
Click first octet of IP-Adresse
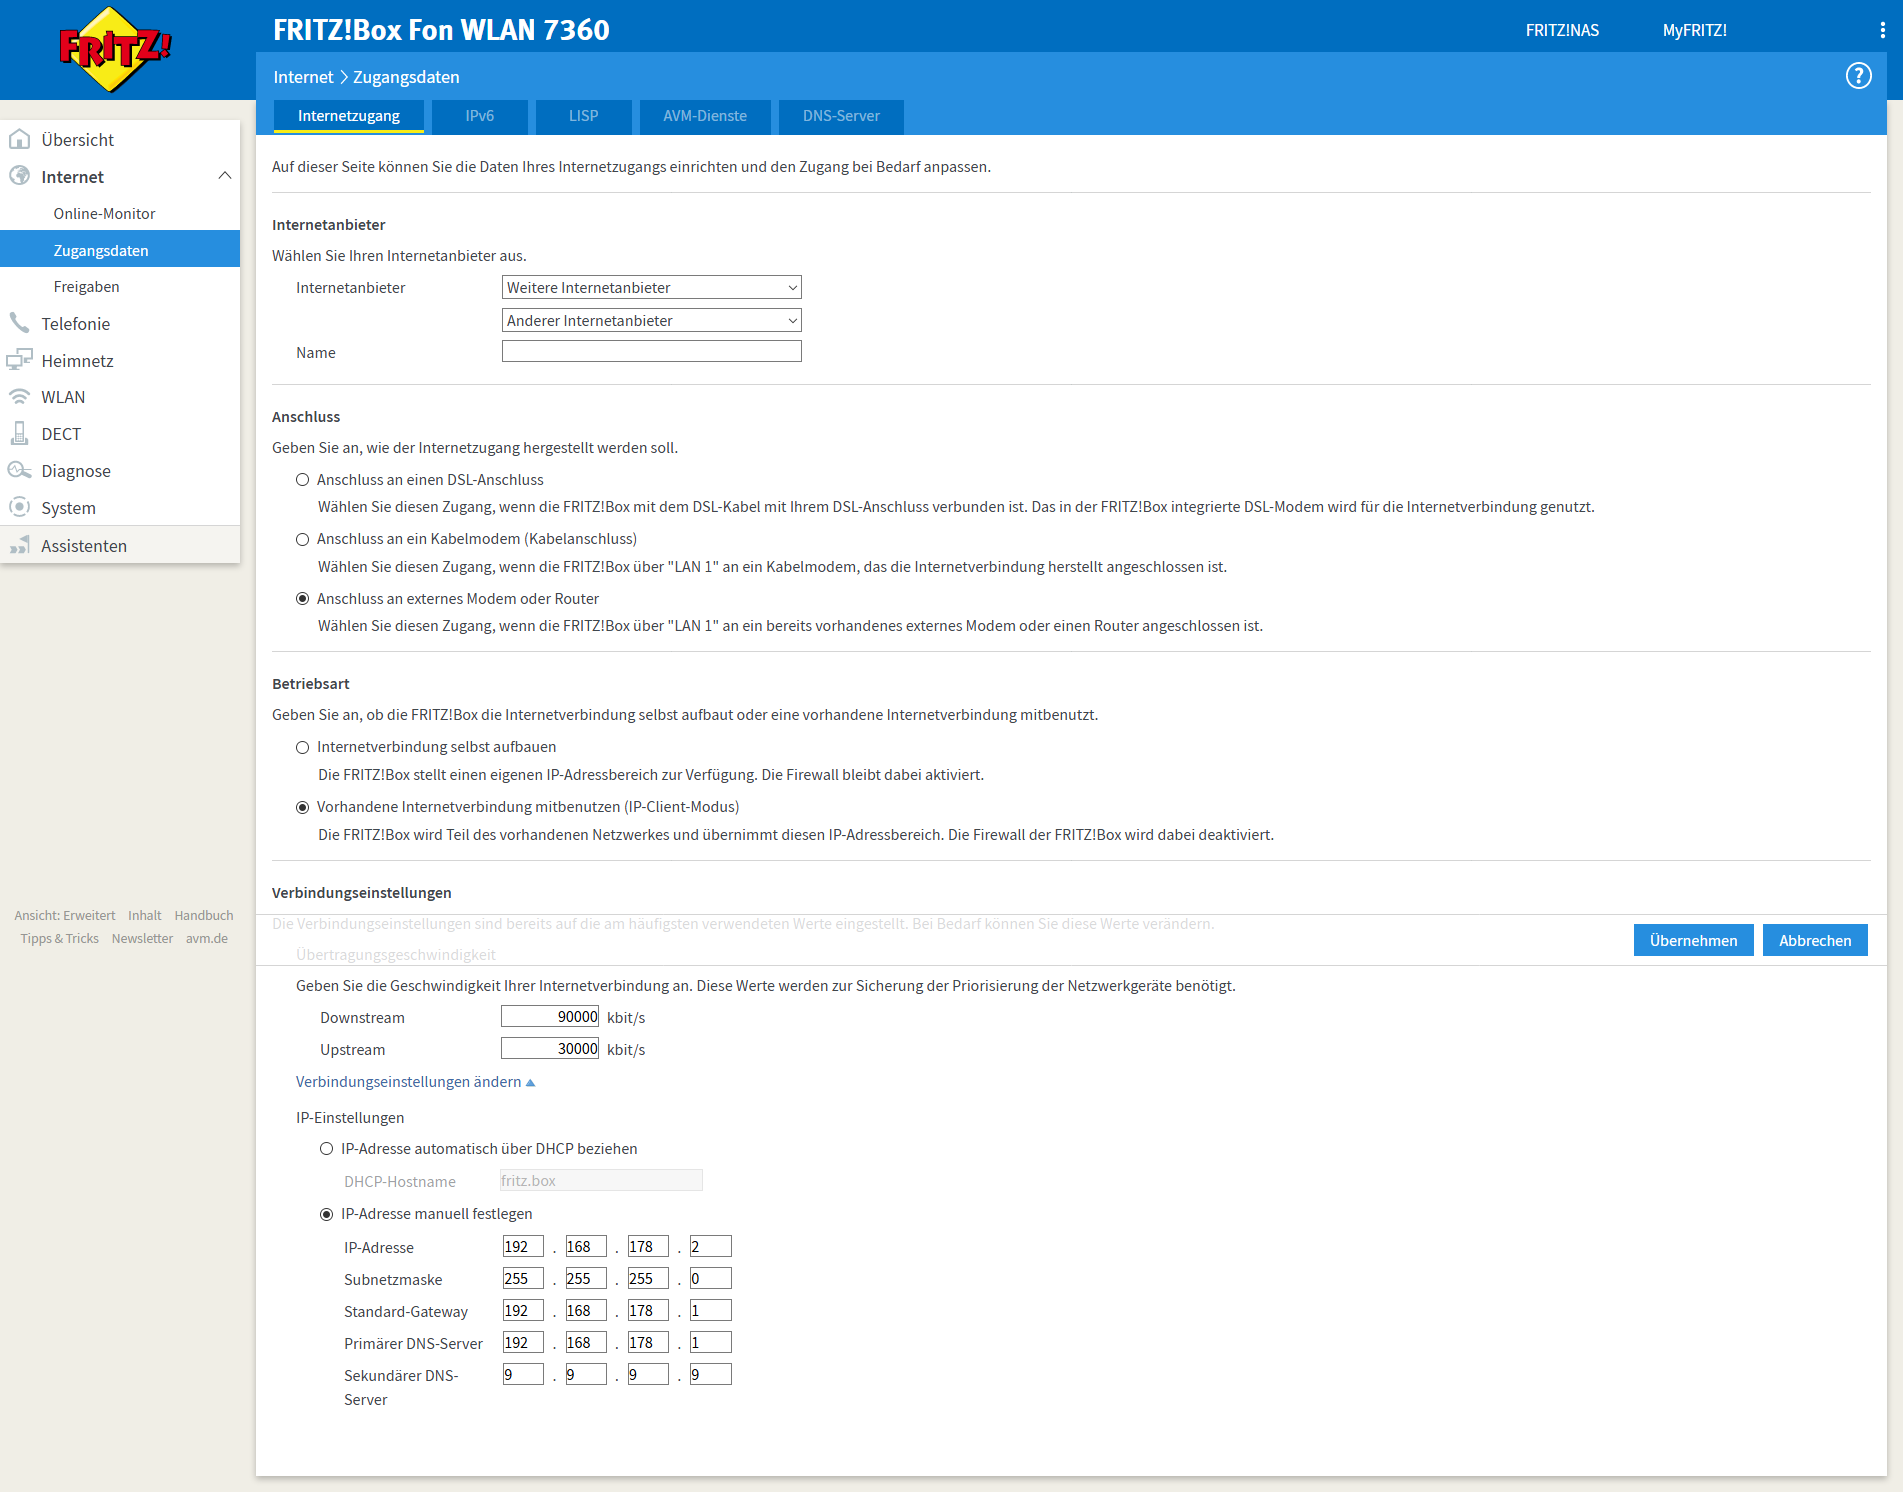tap(523, 1246)
